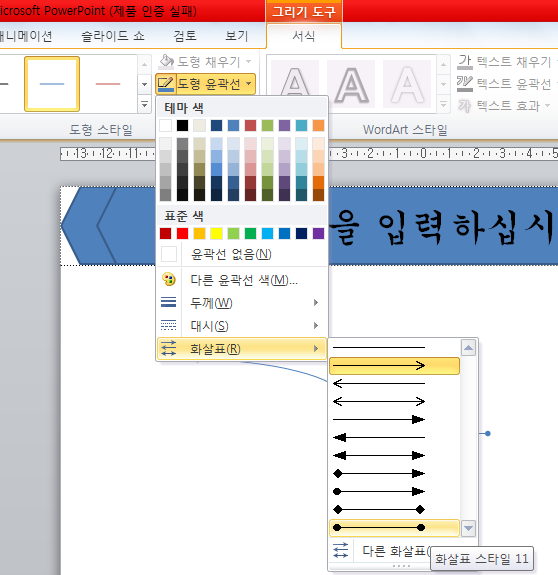Select the open double-headed arrow style
Image resolution: width=558 pixels, height=575 pixels.
[394, 402]
